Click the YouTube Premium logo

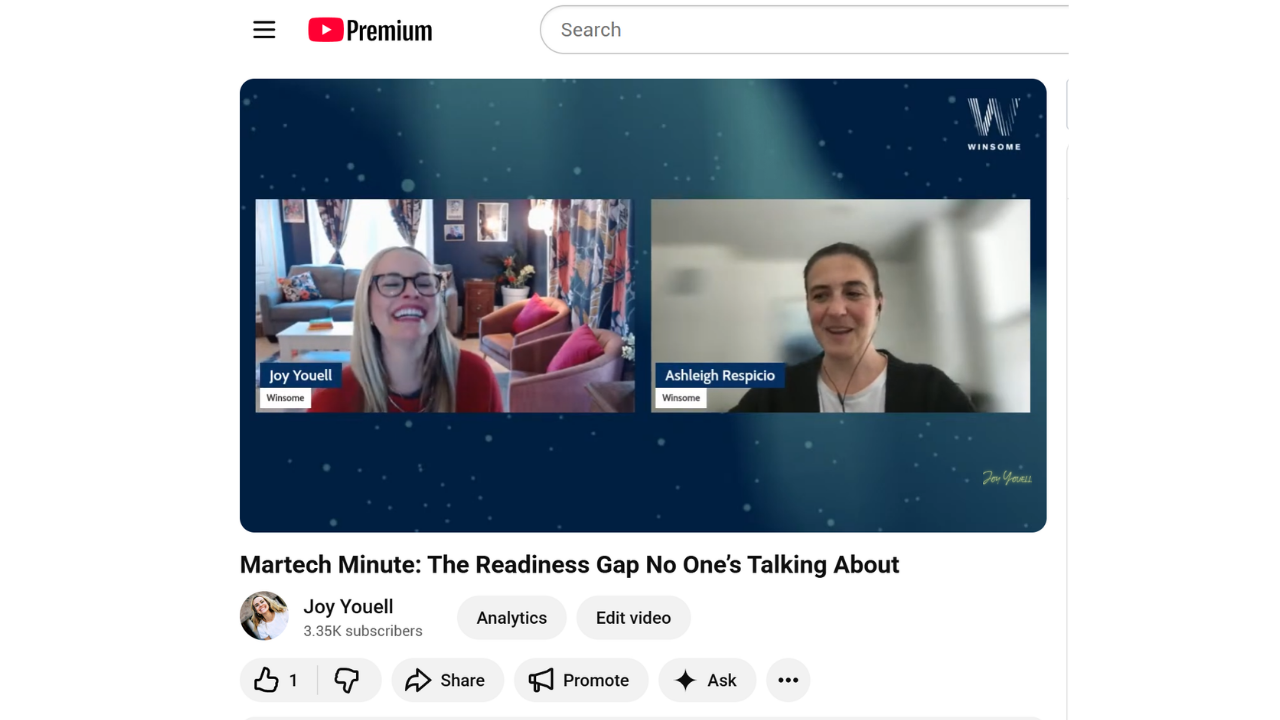pyautogui.click(x=369, y=29)
